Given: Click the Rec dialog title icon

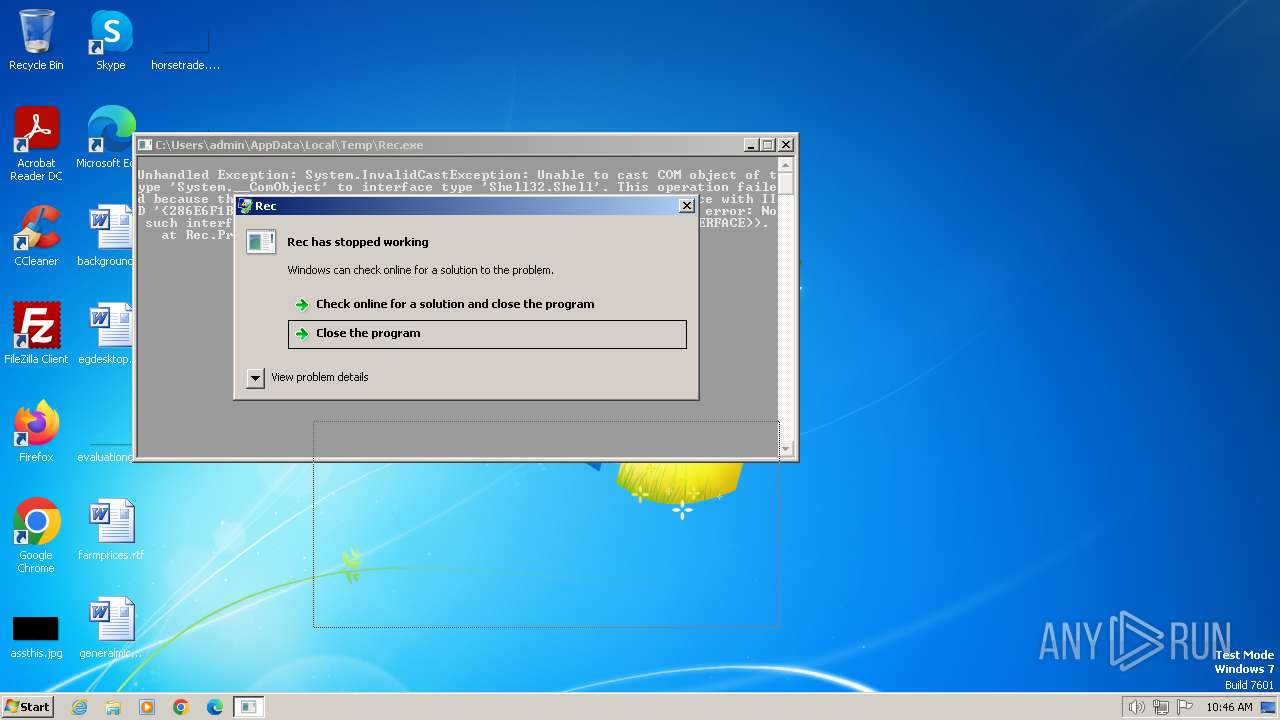Looking at the screenshot, I should [x=246, y=206].
